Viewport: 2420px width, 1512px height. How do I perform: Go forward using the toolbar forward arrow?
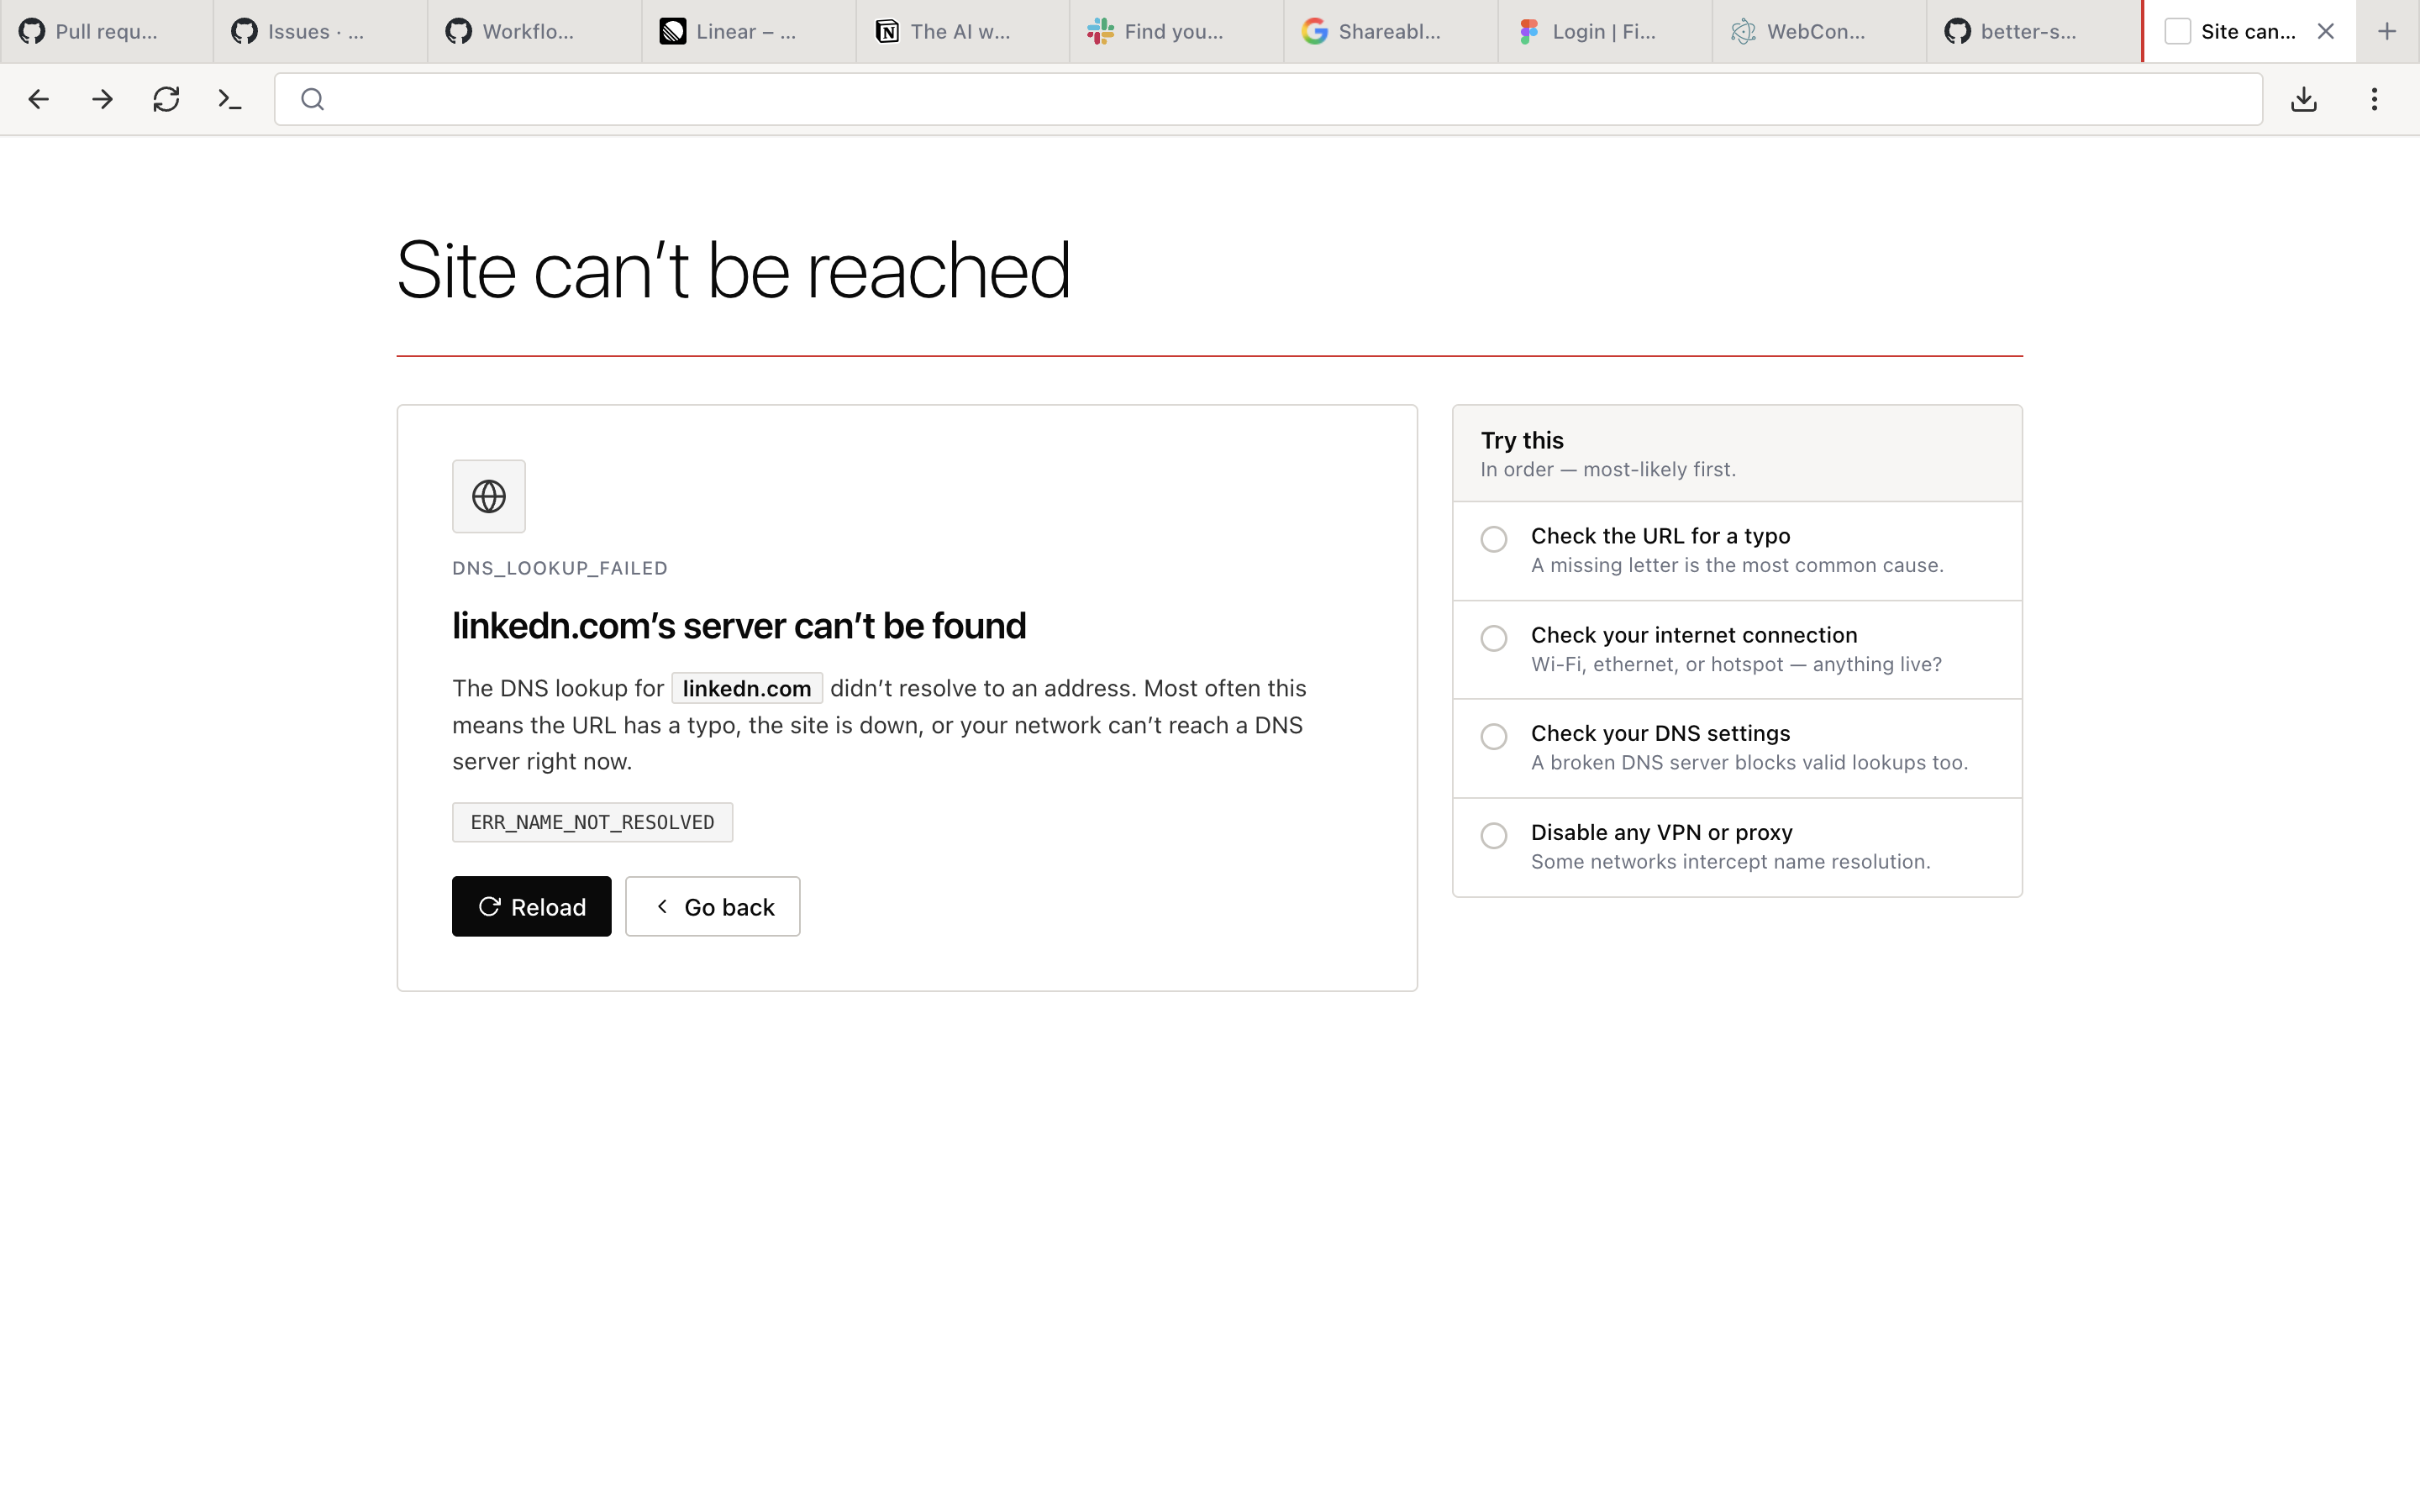tap(102, 99)
